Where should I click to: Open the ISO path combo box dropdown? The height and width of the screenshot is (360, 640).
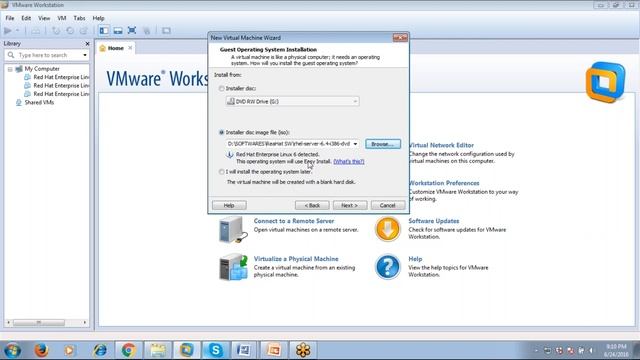pyautogui.click(x=355, y=144)
